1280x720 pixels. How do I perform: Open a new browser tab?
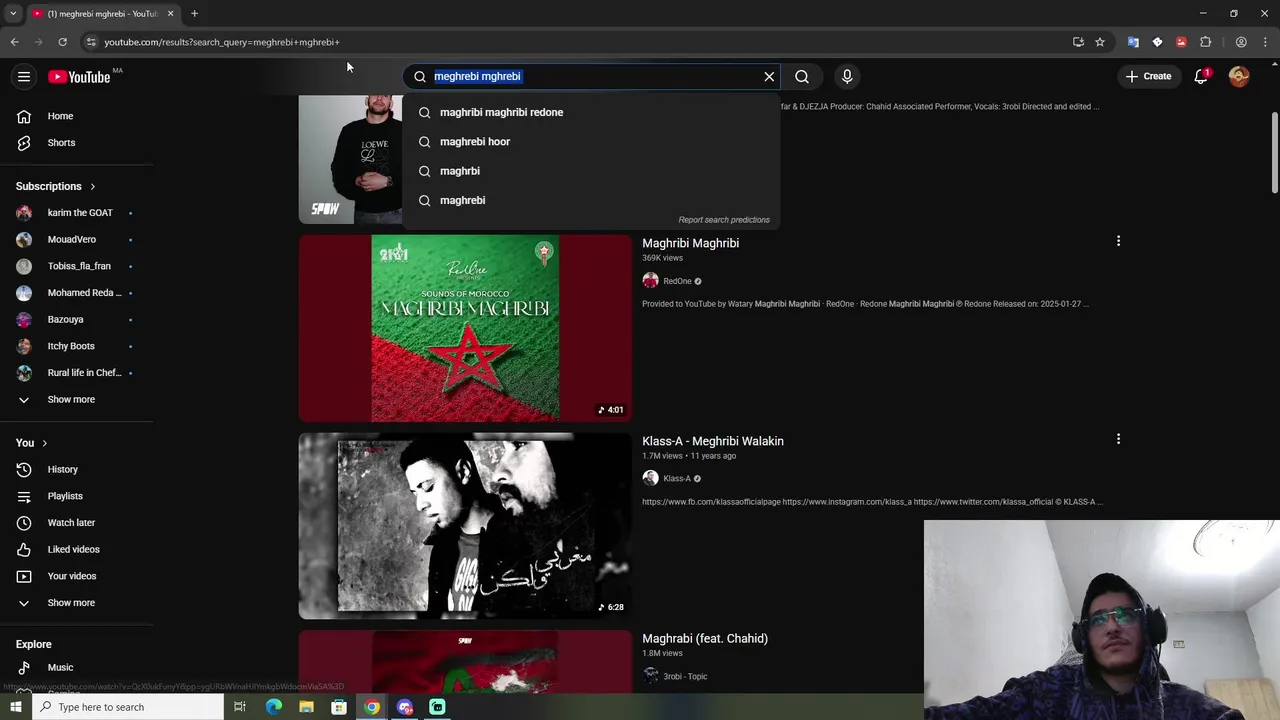coord(194,14)
